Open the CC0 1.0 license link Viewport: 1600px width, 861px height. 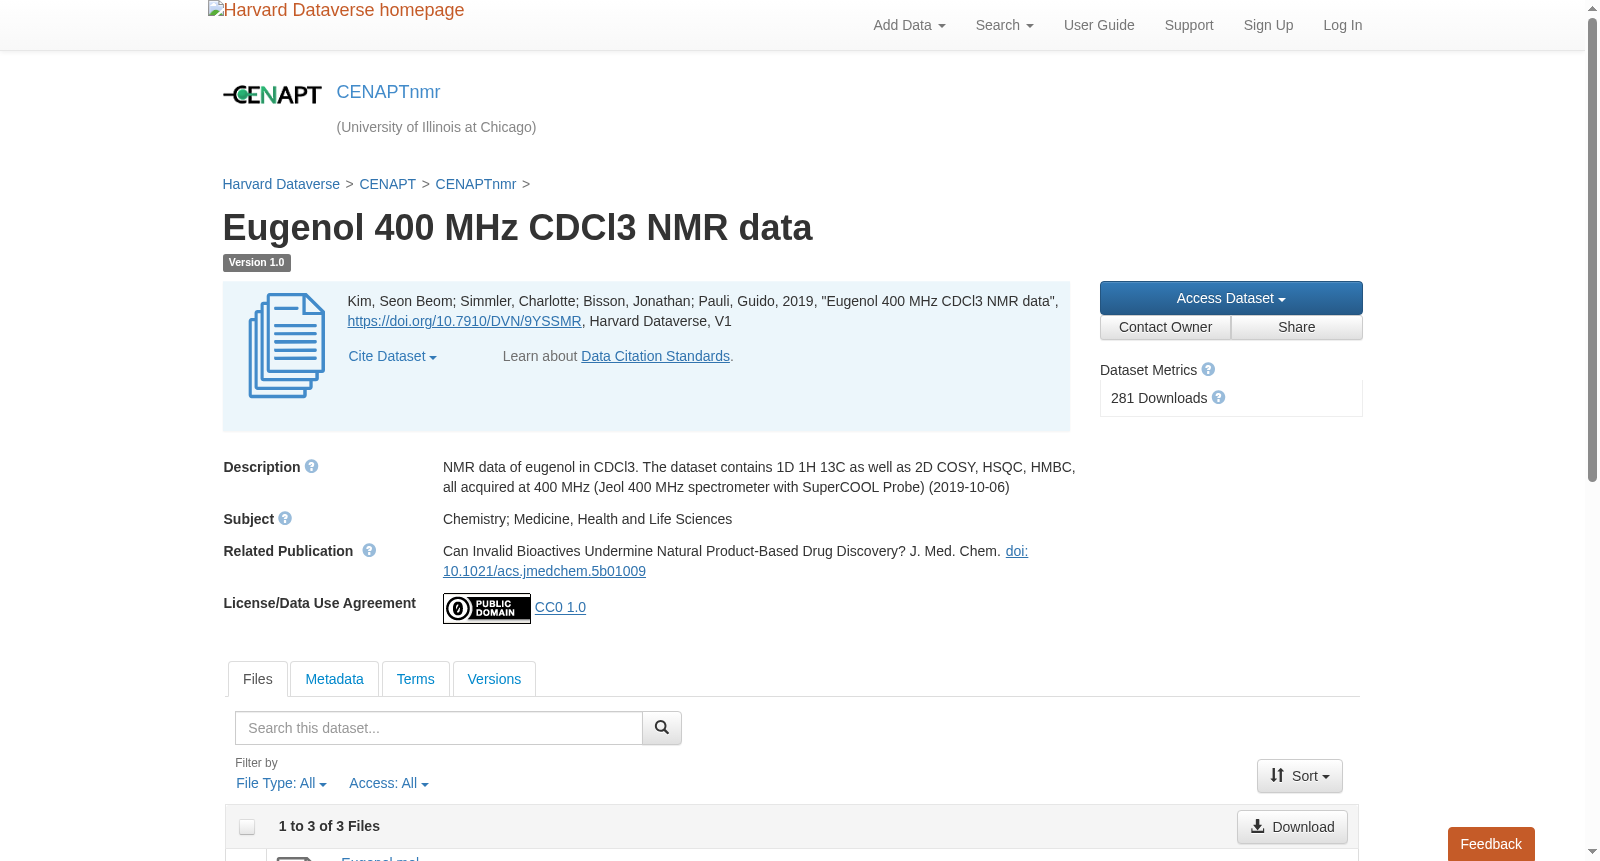pyautogui.click(x=560, y=608)
